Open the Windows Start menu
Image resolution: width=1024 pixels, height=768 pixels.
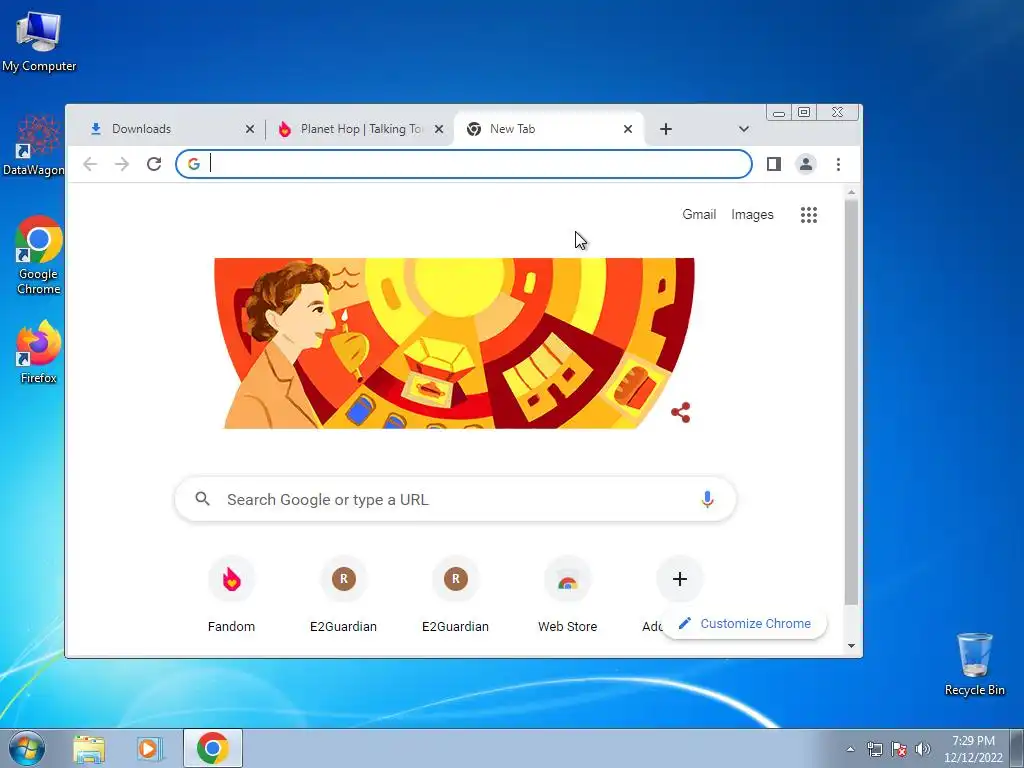pos(27,748)
